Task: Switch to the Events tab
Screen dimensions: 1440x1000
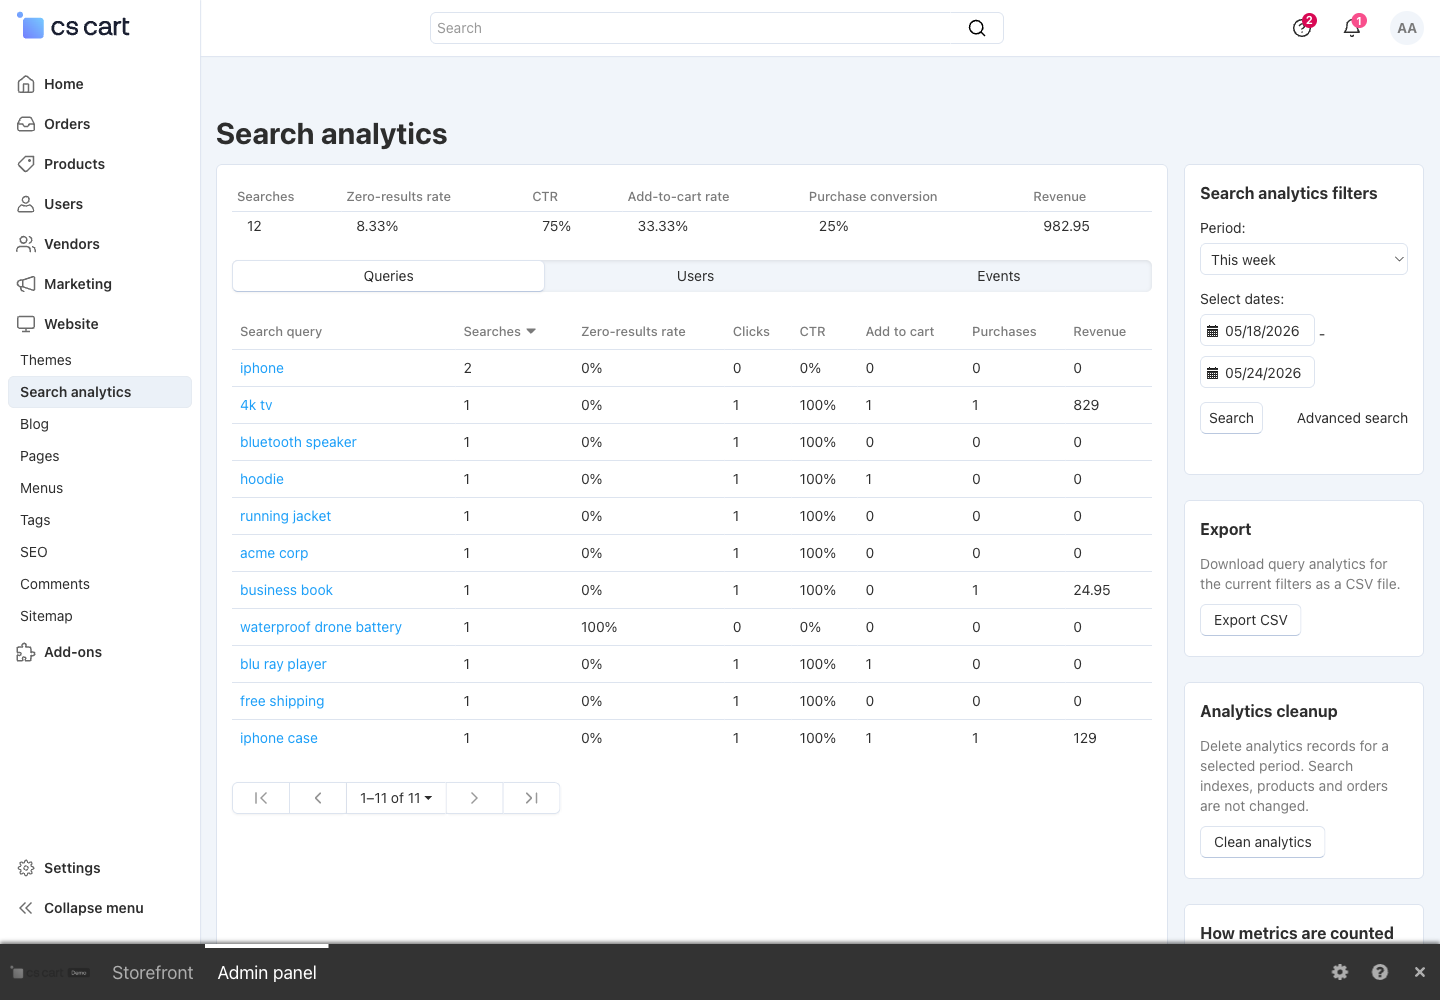Action: tap(998, 276)
